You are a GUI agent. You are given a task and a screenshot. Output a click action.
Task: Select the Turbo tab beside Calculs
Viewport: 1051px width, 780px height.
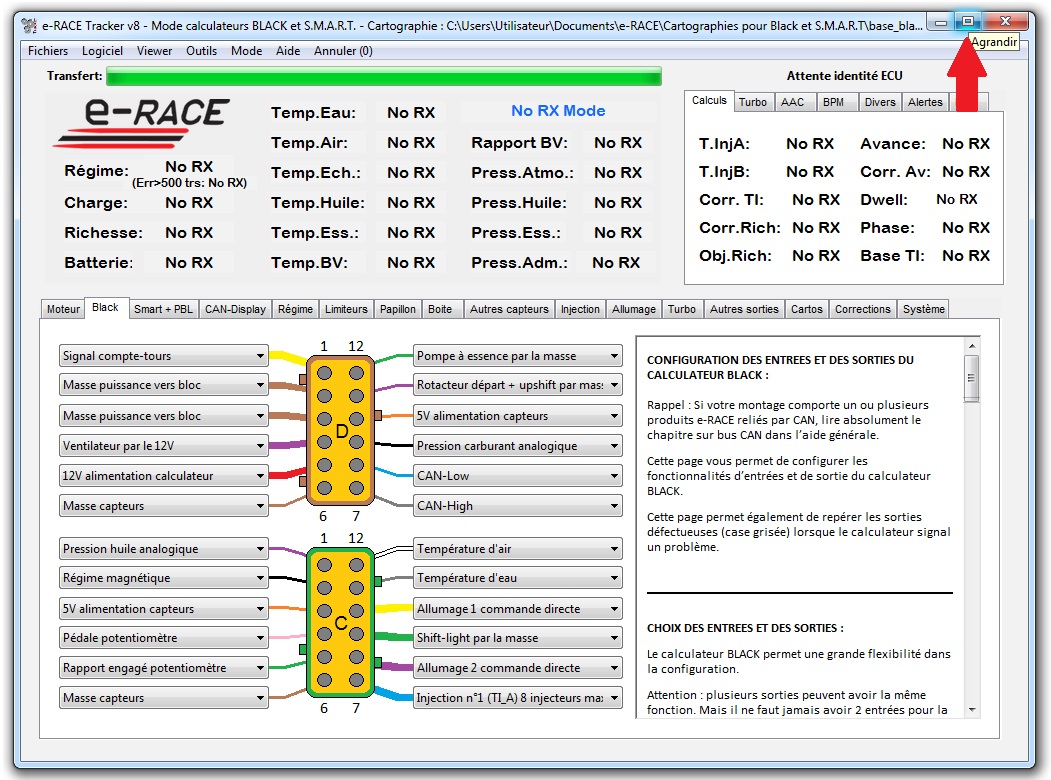[x=752, y=102]
